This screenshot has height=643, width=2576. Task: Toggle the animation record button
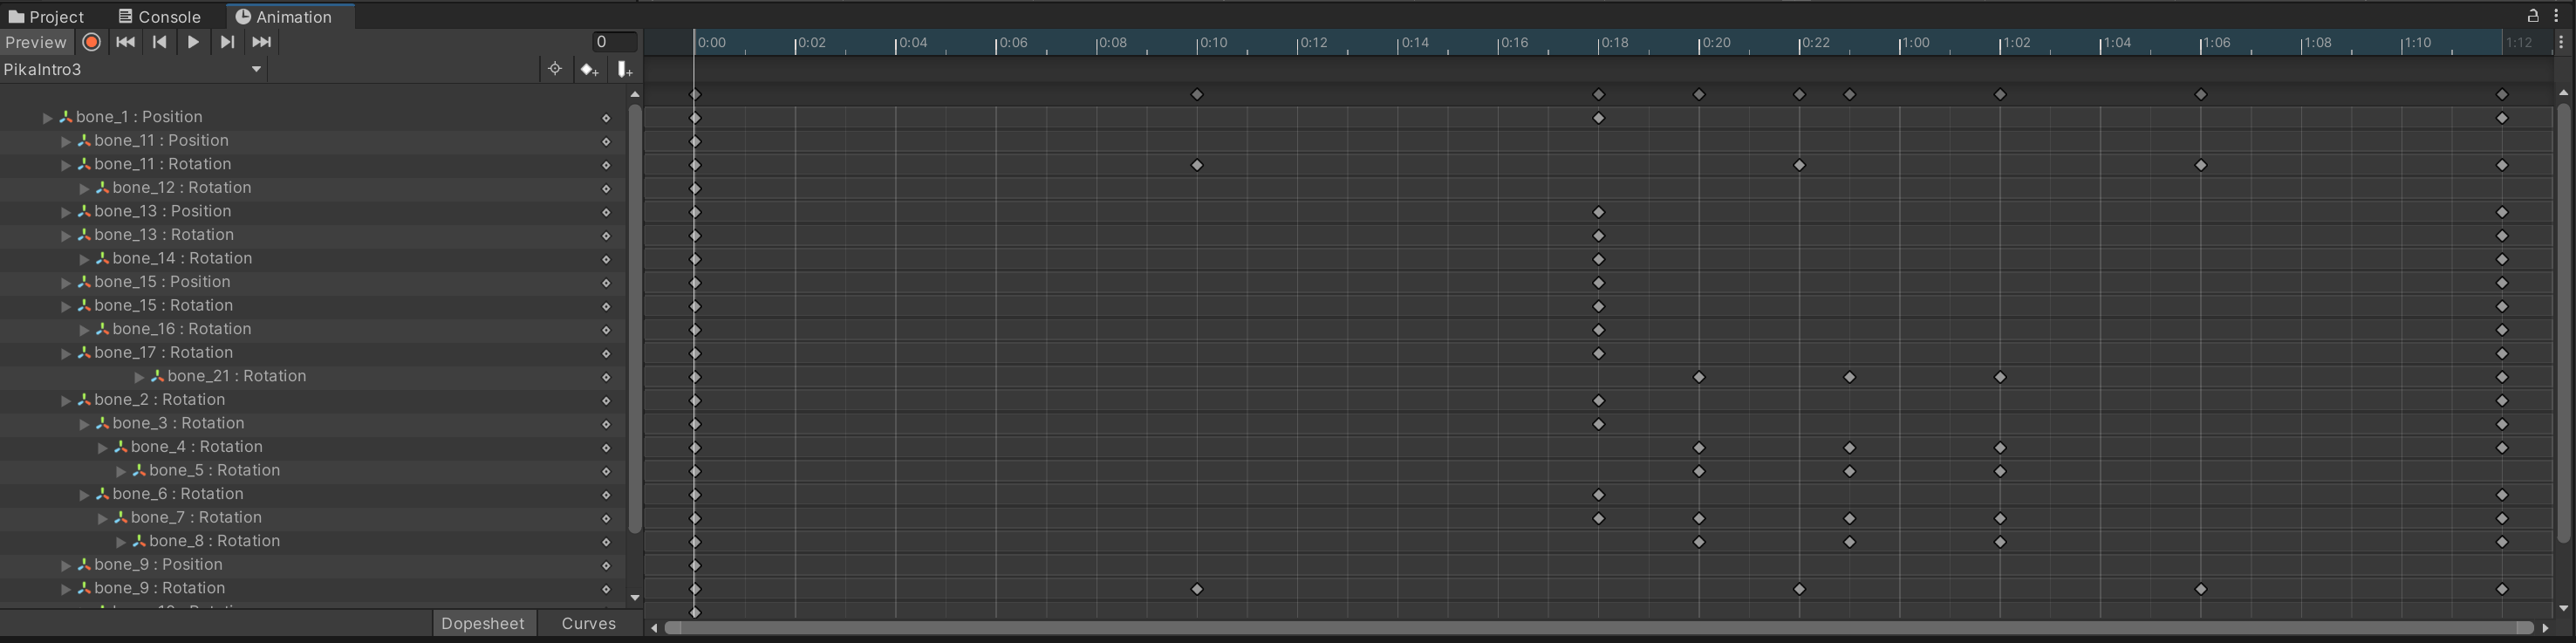click(x=91, y=42)
